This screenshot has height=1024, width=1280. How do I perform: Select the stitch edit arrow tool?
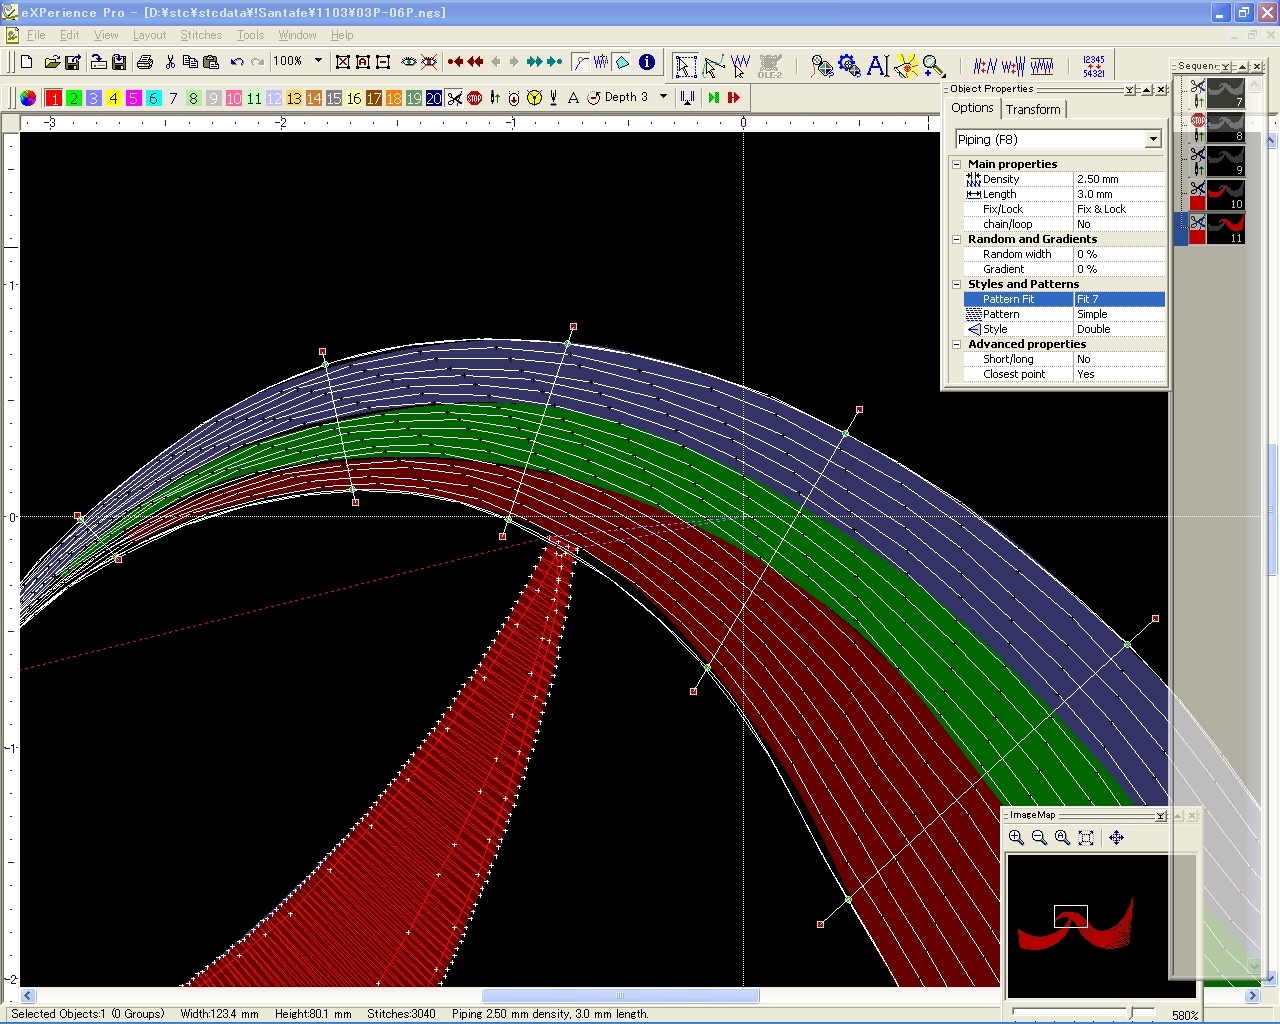click(740, 66)
